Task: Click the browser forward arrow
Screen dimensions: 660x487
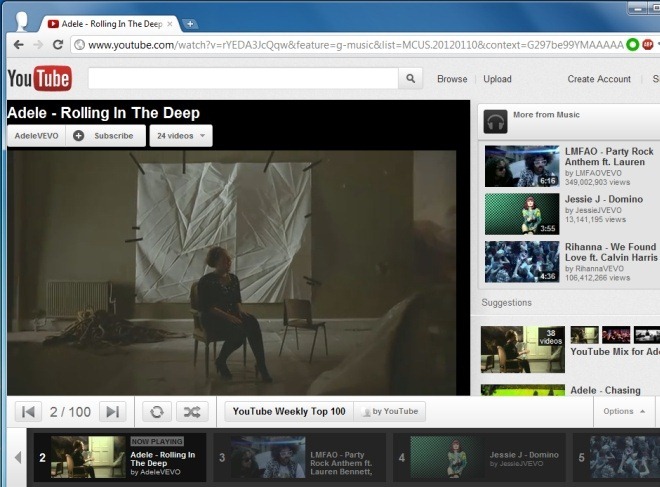Action: coord(38,45)
